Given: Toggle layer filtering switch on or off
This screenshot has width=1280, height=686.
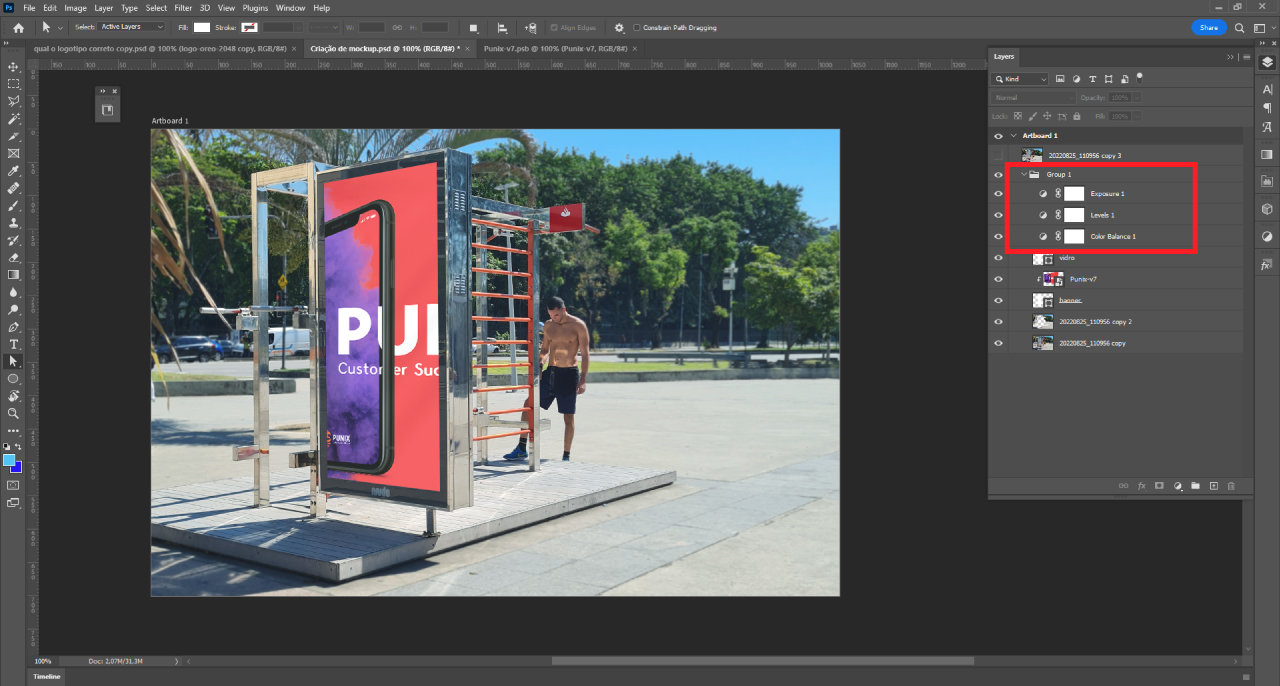Looking at the screenshot, I should point(1139,76).
